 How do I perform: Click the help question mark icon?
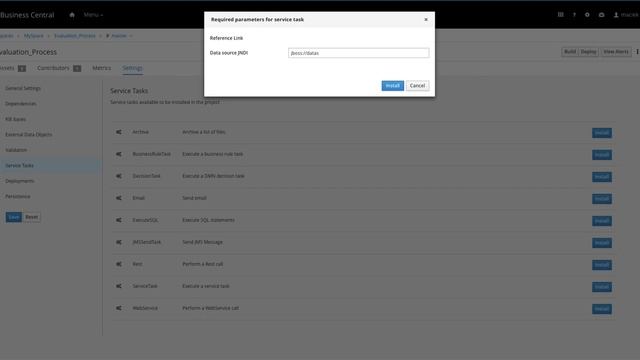pos(574,15)
